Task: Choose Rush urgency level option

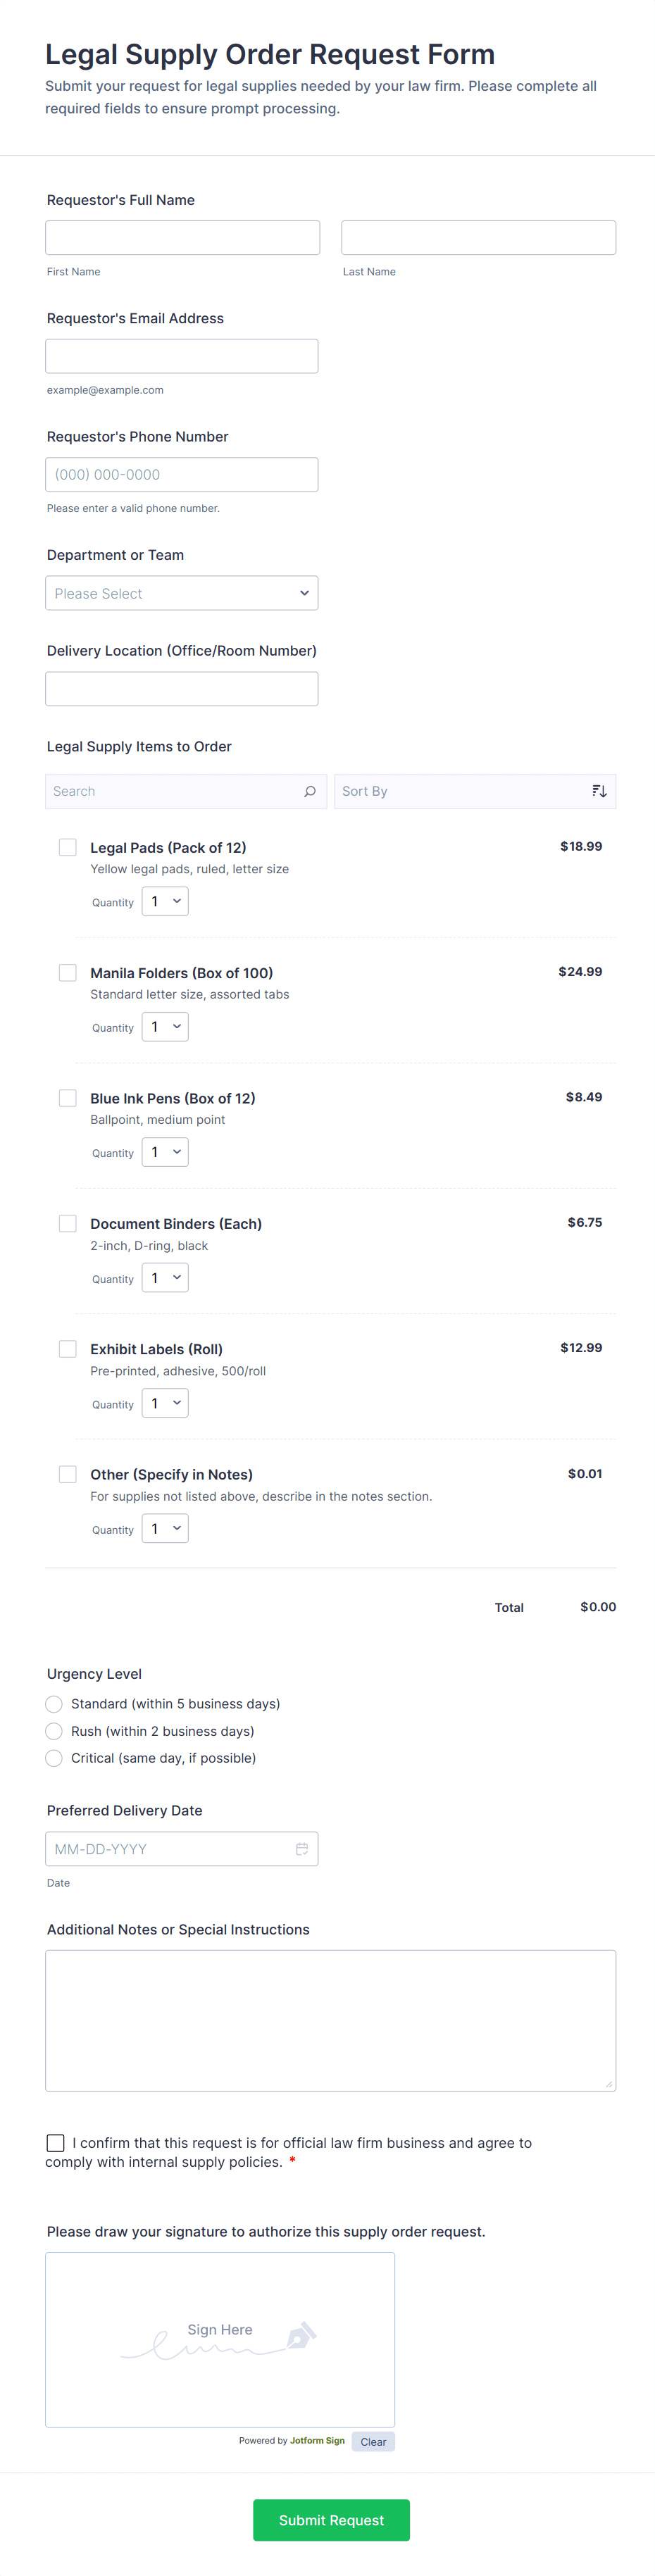Action: click(55, 1731)
